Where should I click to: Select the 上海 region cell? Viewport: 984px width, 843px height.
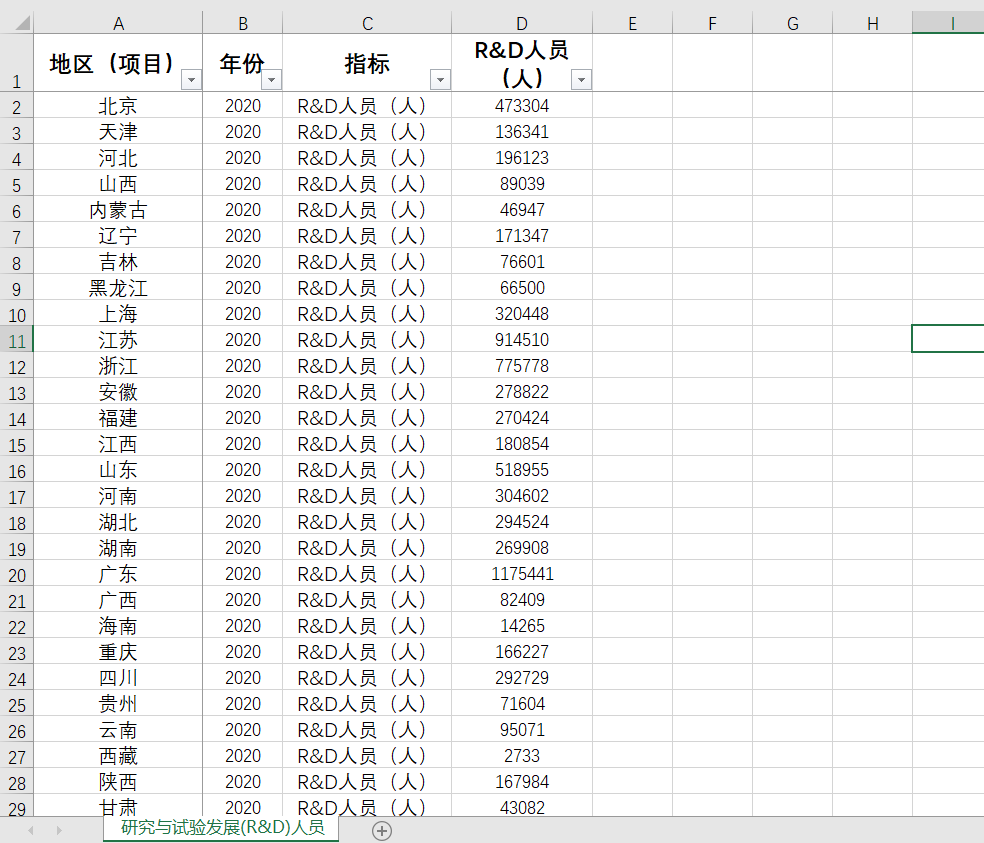click(118, 314)
